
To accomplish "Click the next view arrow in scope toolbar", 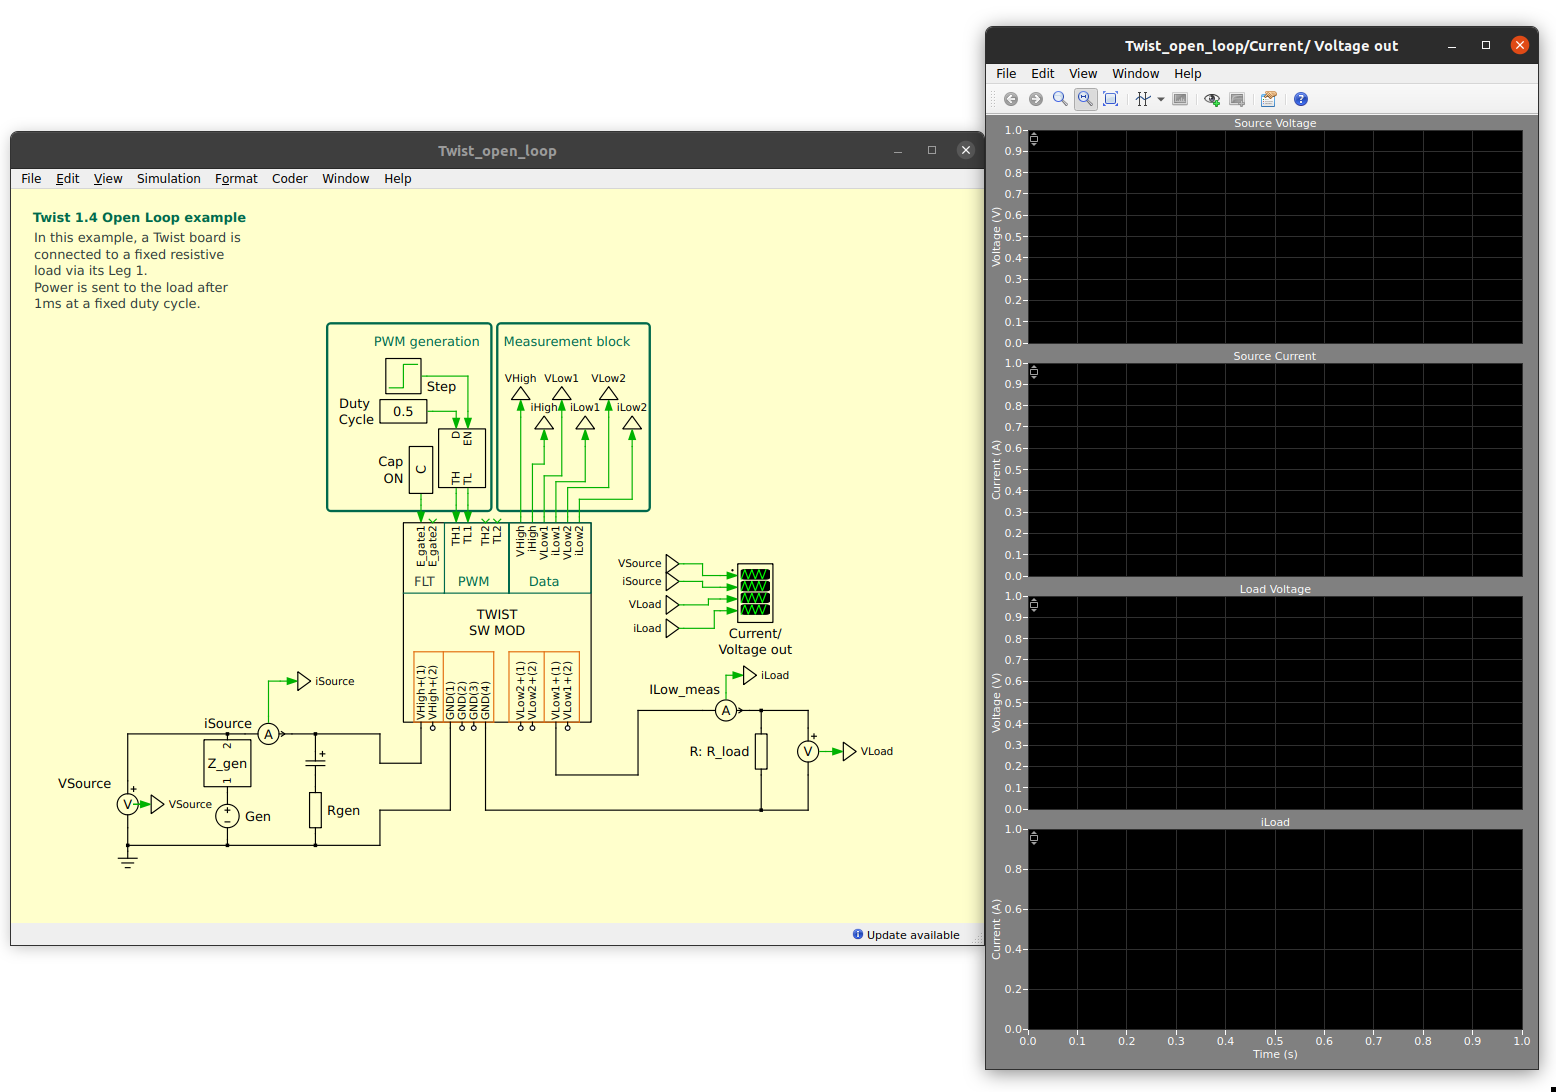I will coord(1036,99).
